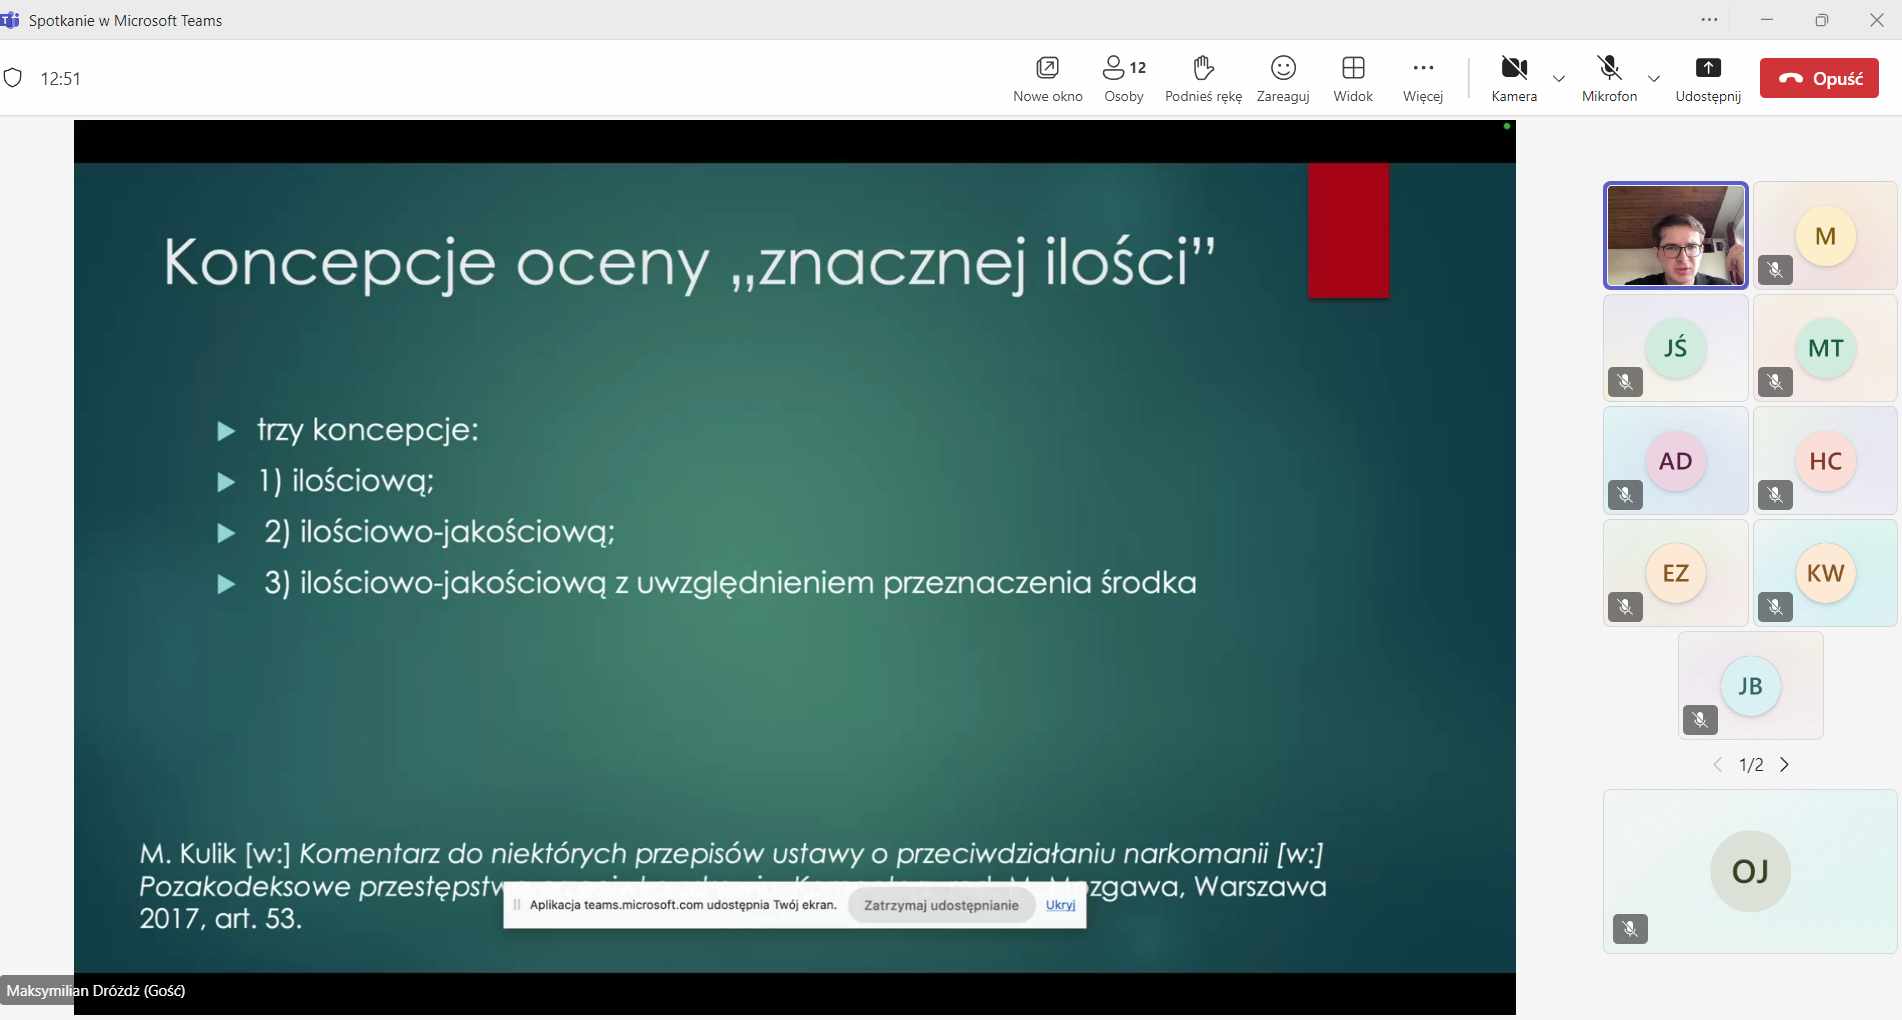
Task: Click muted mic icon on HC tile
Action: (x=1775, y=495)
